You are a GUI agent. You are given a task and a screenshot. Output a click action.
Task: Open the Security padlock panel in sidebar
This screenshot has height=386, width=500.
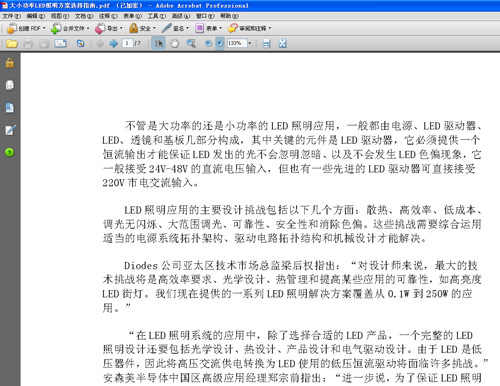[10, 62]
